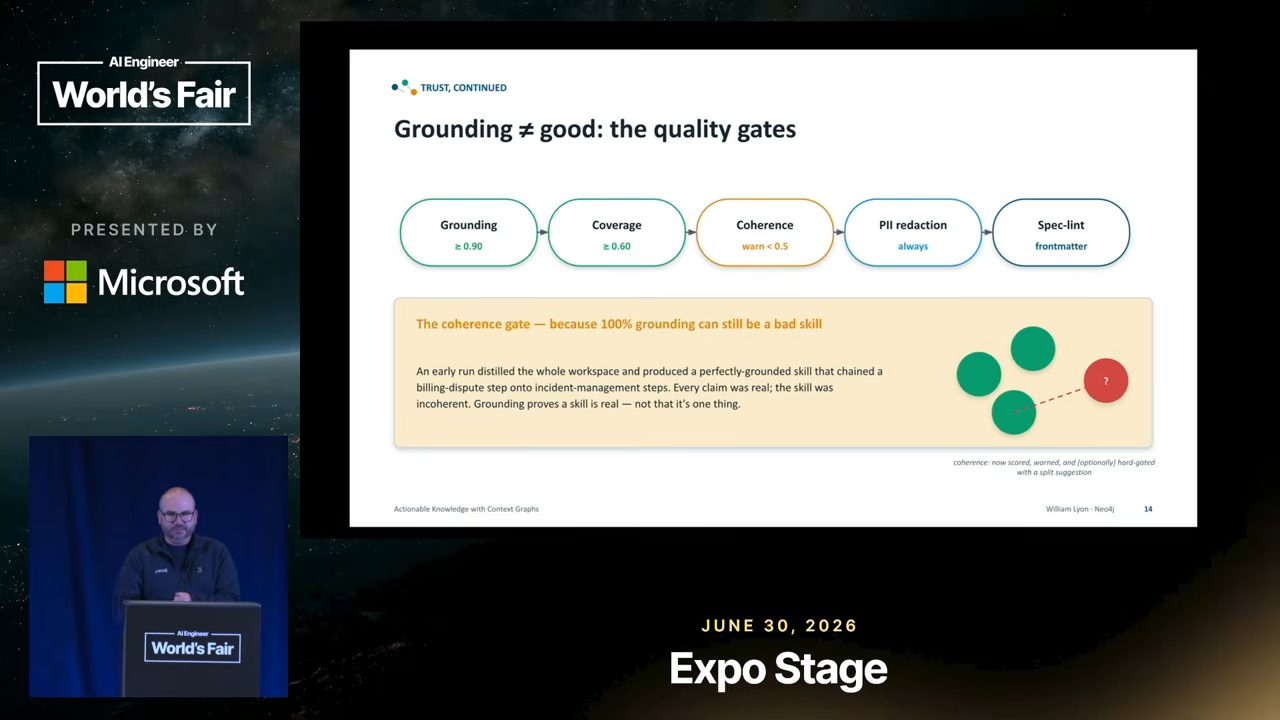Click the podium World's Fair sign
This screenshot has width=1280, height=720.
[x=192, y=645]
